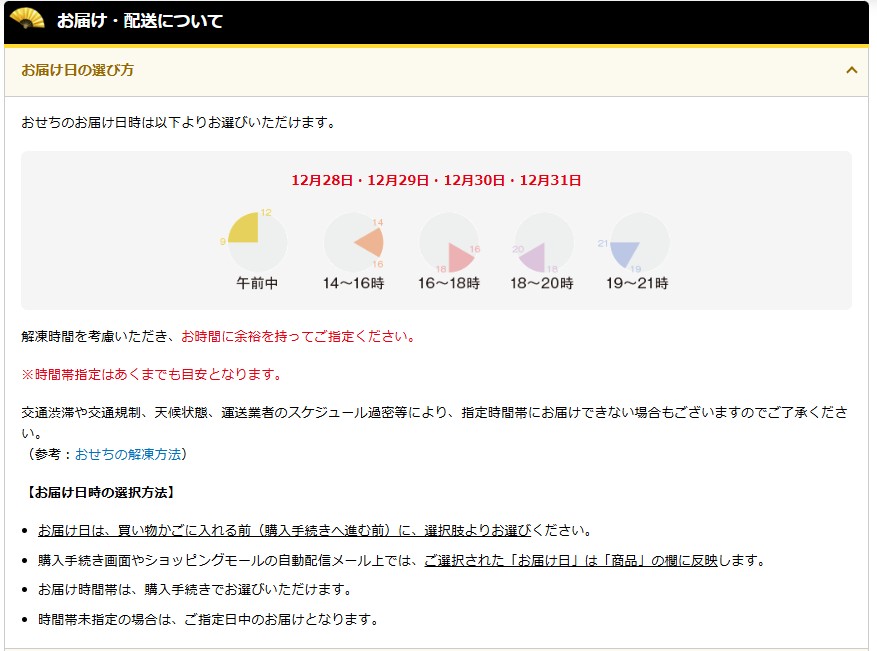Click bullet 時間帯未指定の場合は
The width and height of the screenshot is (877, 651).
point(209,619)
